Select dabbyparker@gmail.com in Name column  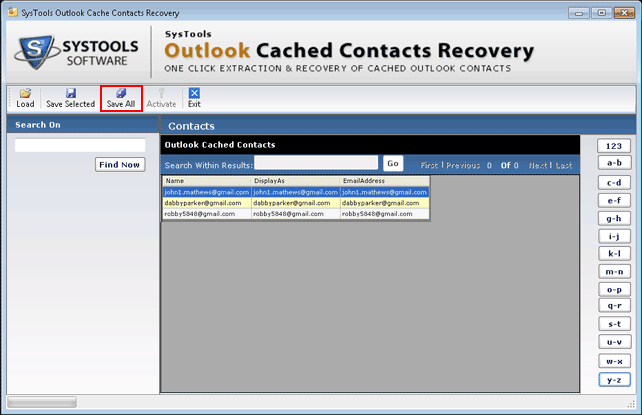pyautogui.click(x=207, y=203)
